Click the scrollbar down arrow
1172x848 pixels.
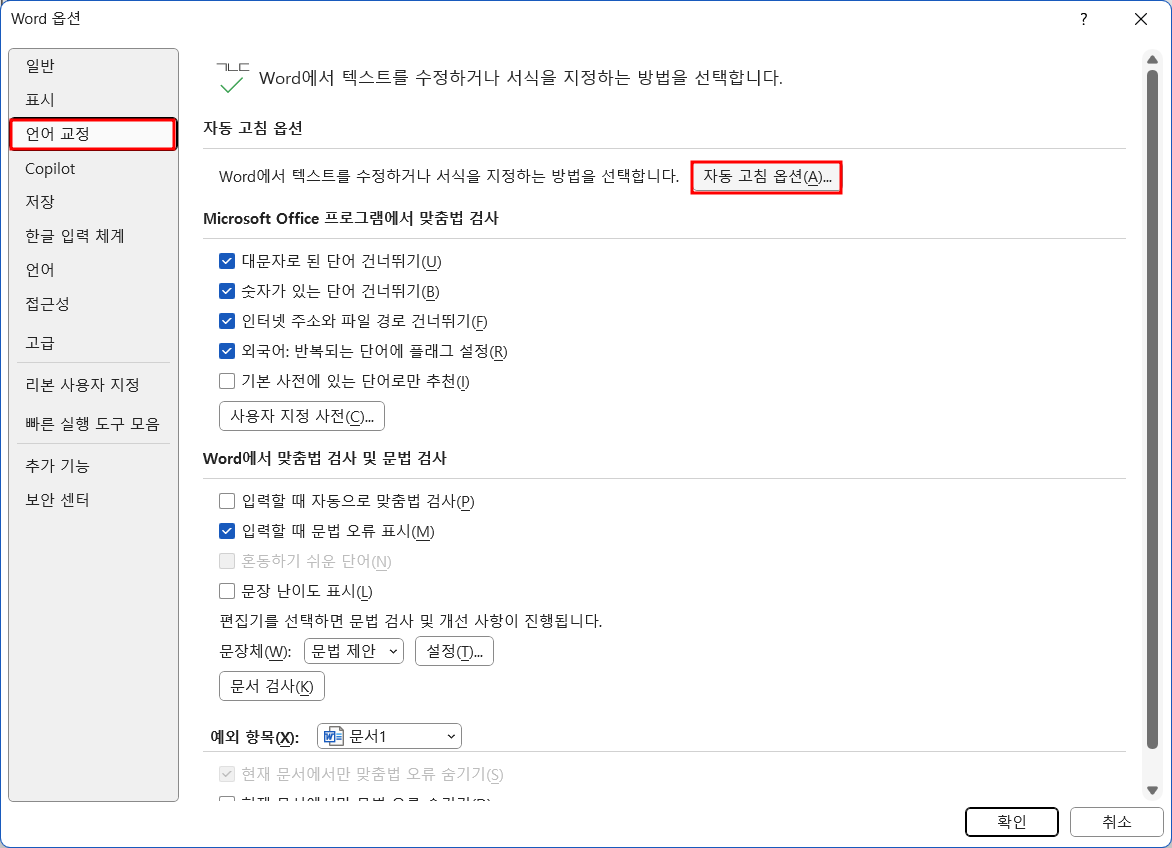pyautogui.click(x=1152, y=790)
